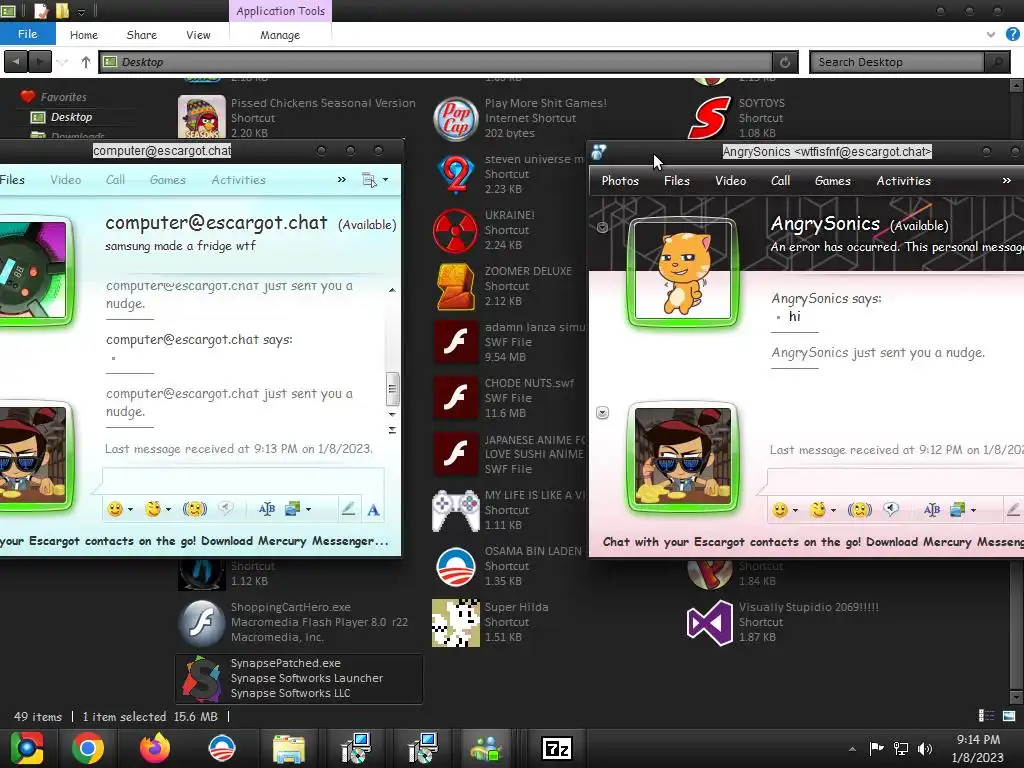This screenshot has height=768, width=1024.
Task: Open the ZOOMER DELUXE shortcut icon
Action: coord(455,286)
